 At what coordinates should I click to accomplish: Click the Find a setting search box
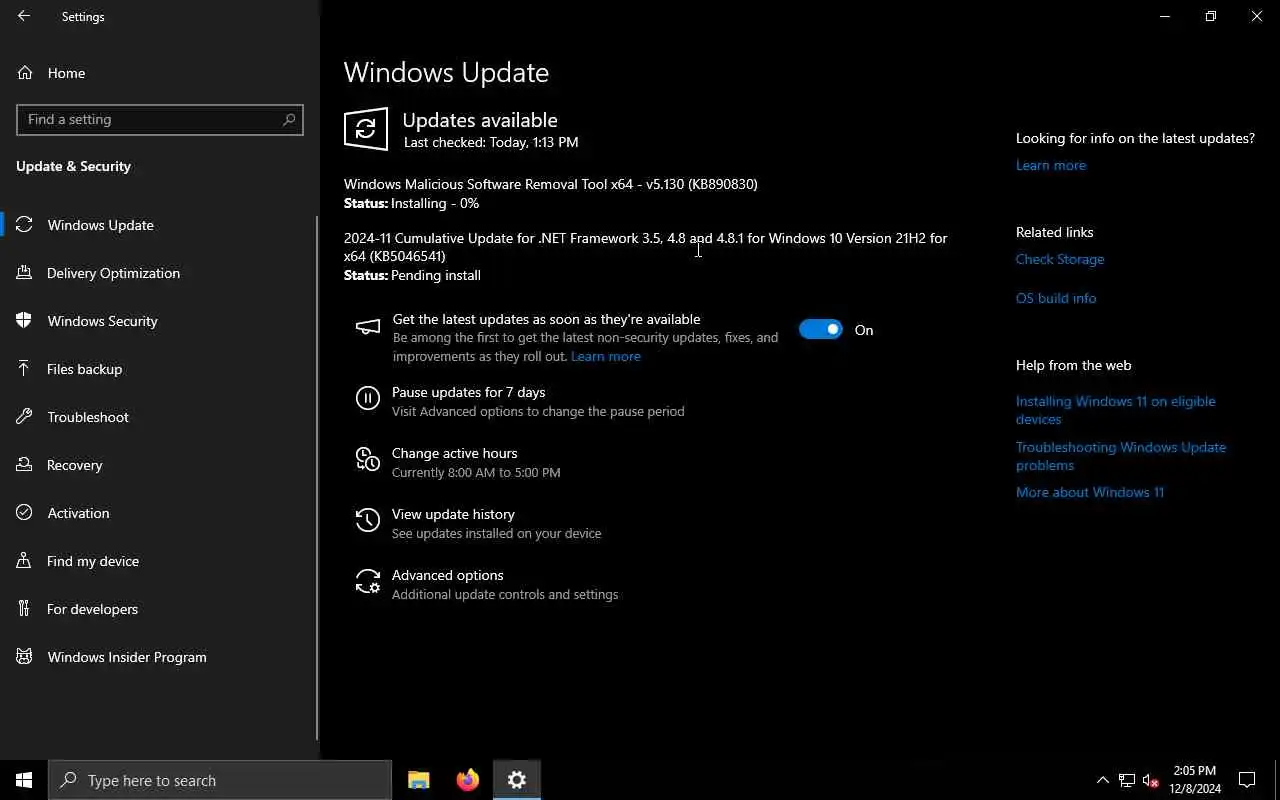point(160,119)
